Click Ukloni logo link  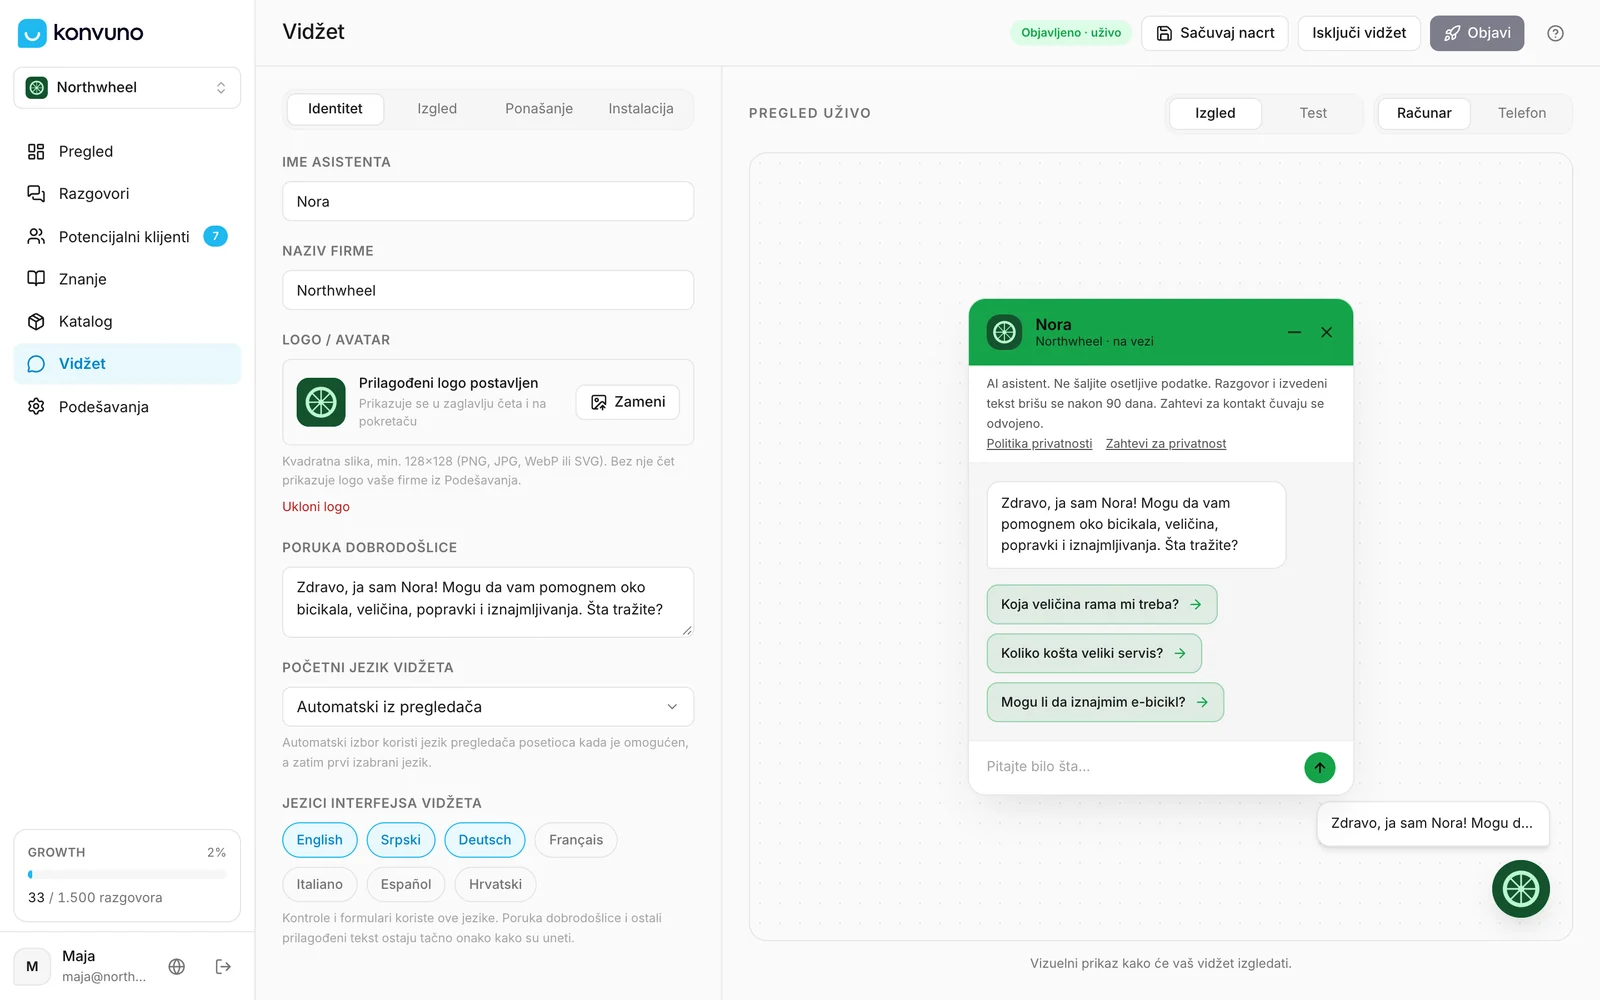click(x=316, y=507)
